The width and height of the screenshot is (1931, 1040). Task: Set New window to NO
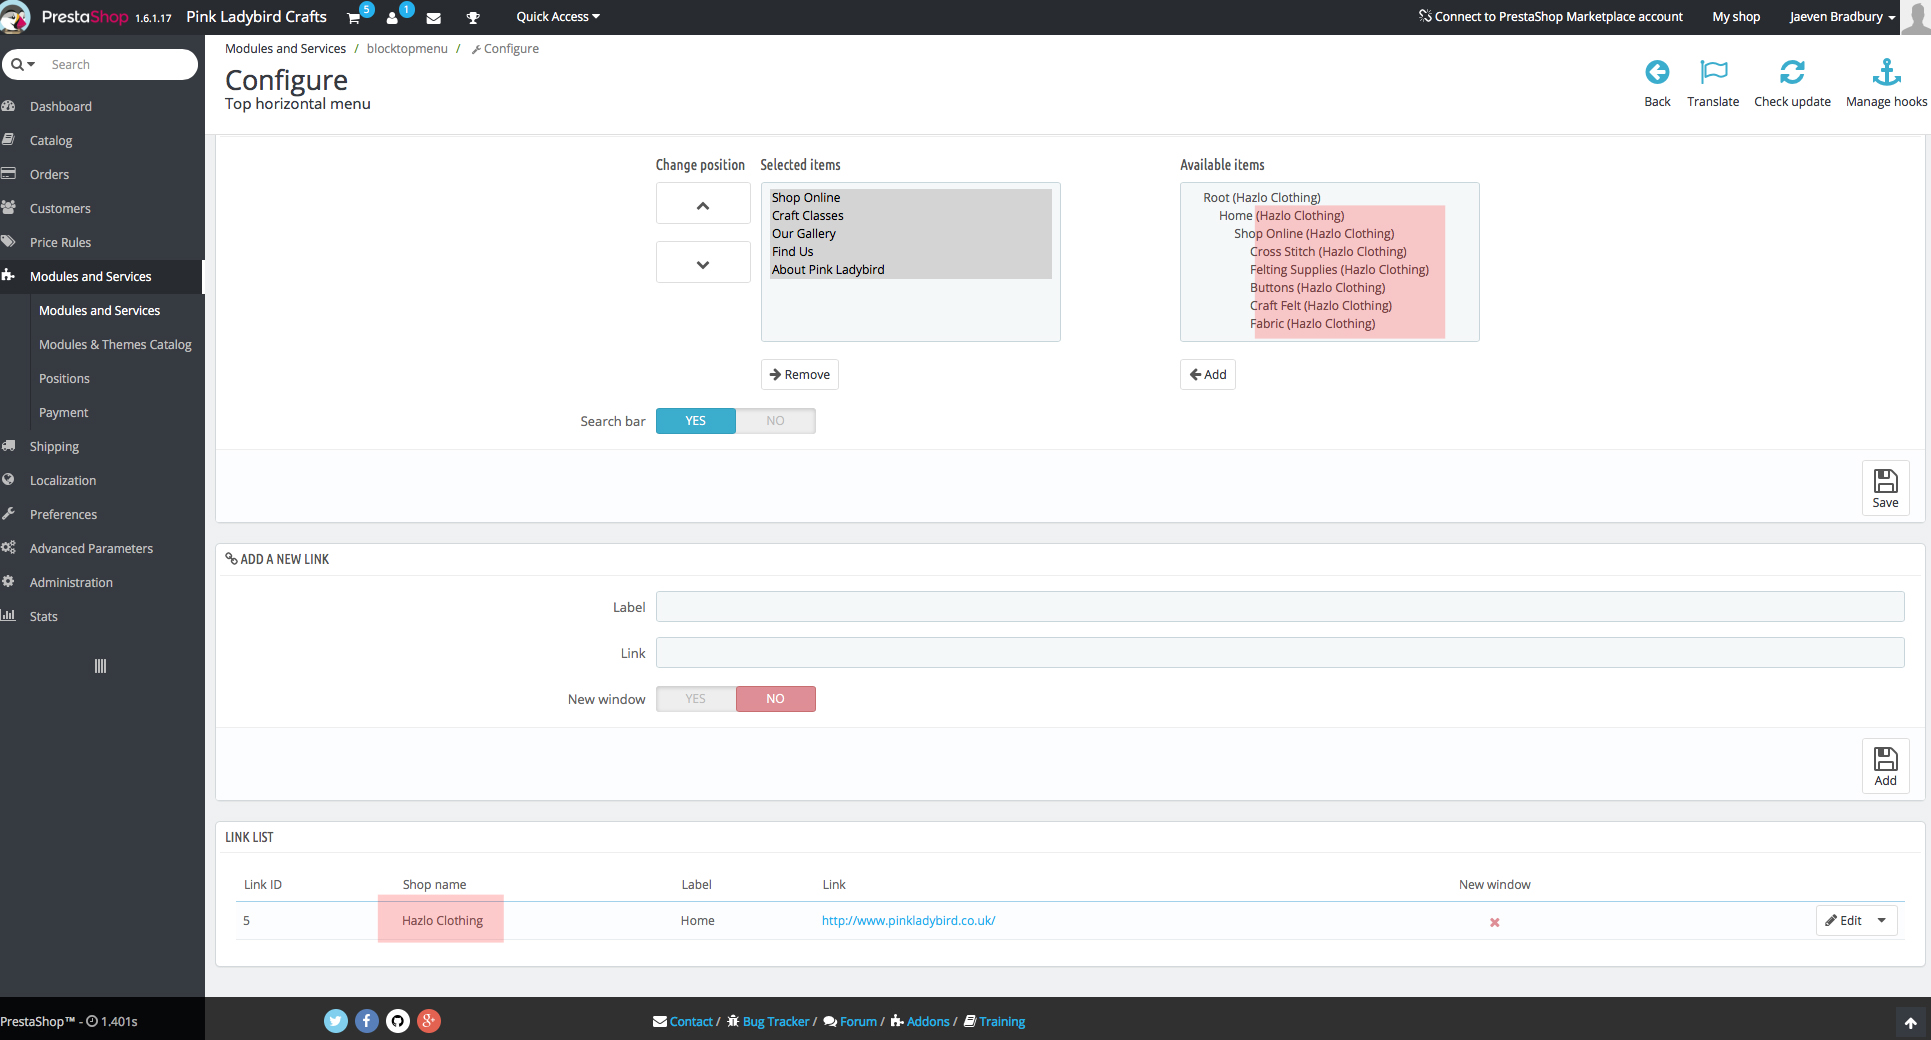click(x=776, y=699)
